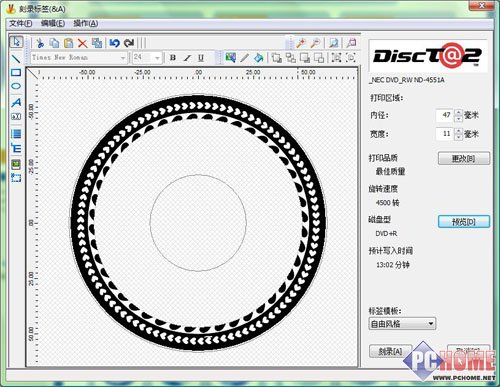
Task: Click the 更改(B) print quality button
Action: point(464,158)
